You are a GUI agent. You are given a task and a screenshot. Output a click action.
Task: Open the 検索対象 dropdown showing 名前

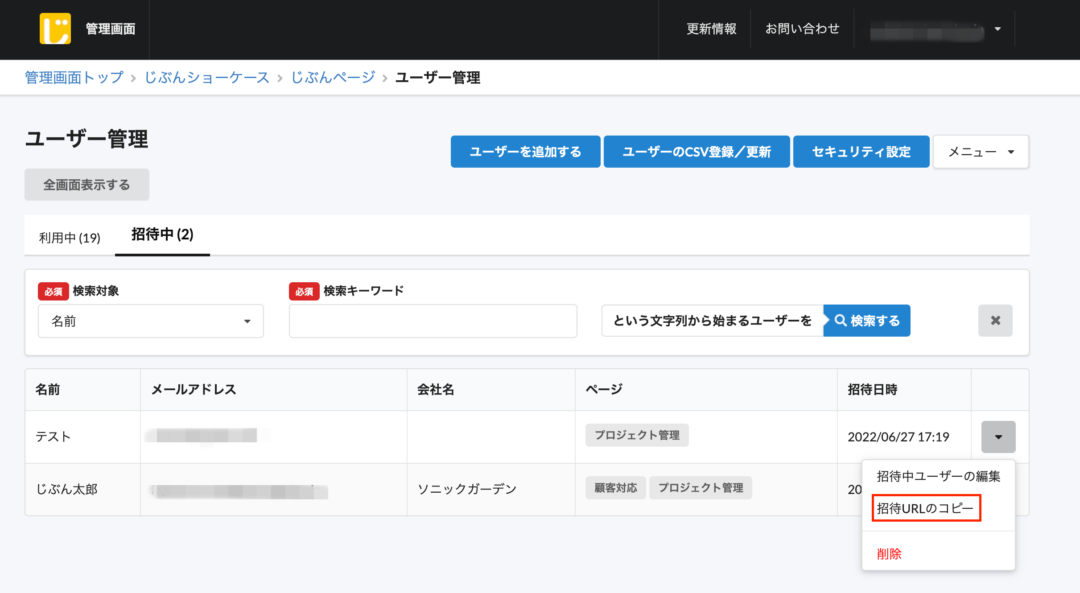tap(150, 321)
